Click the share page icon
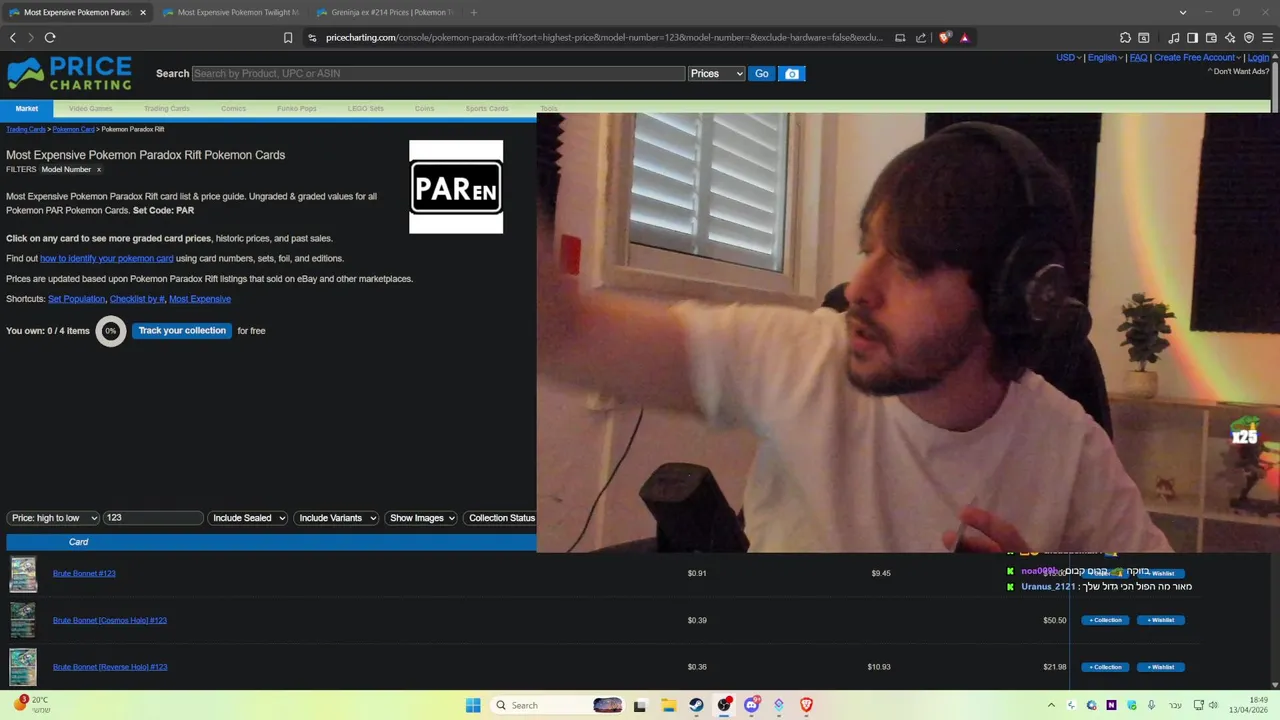This screenshot has width=1280, height=720. [x=921, y=38]
